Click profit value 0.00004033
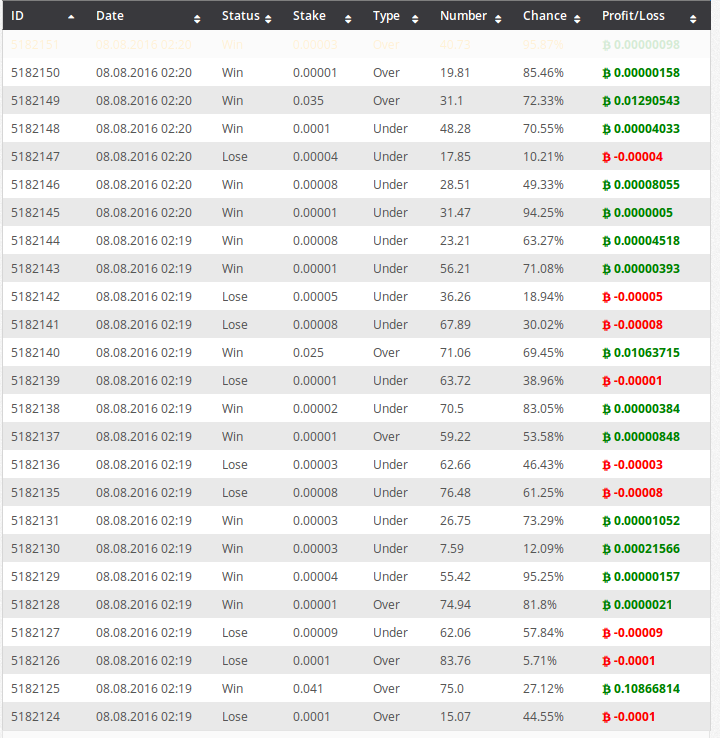 647,129
